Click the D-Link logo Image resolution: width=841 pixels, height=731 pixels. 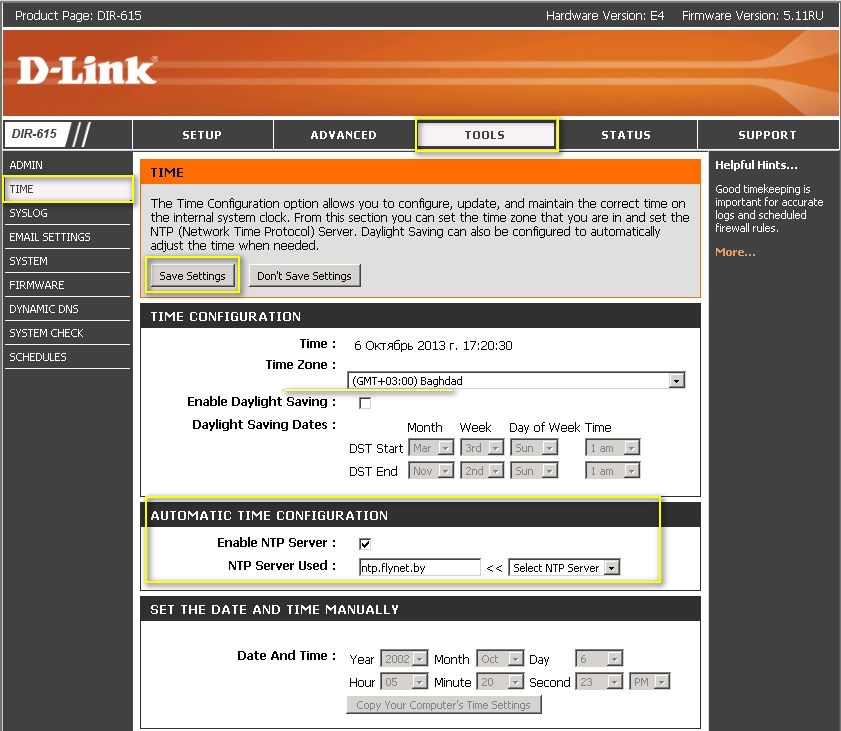87,71
